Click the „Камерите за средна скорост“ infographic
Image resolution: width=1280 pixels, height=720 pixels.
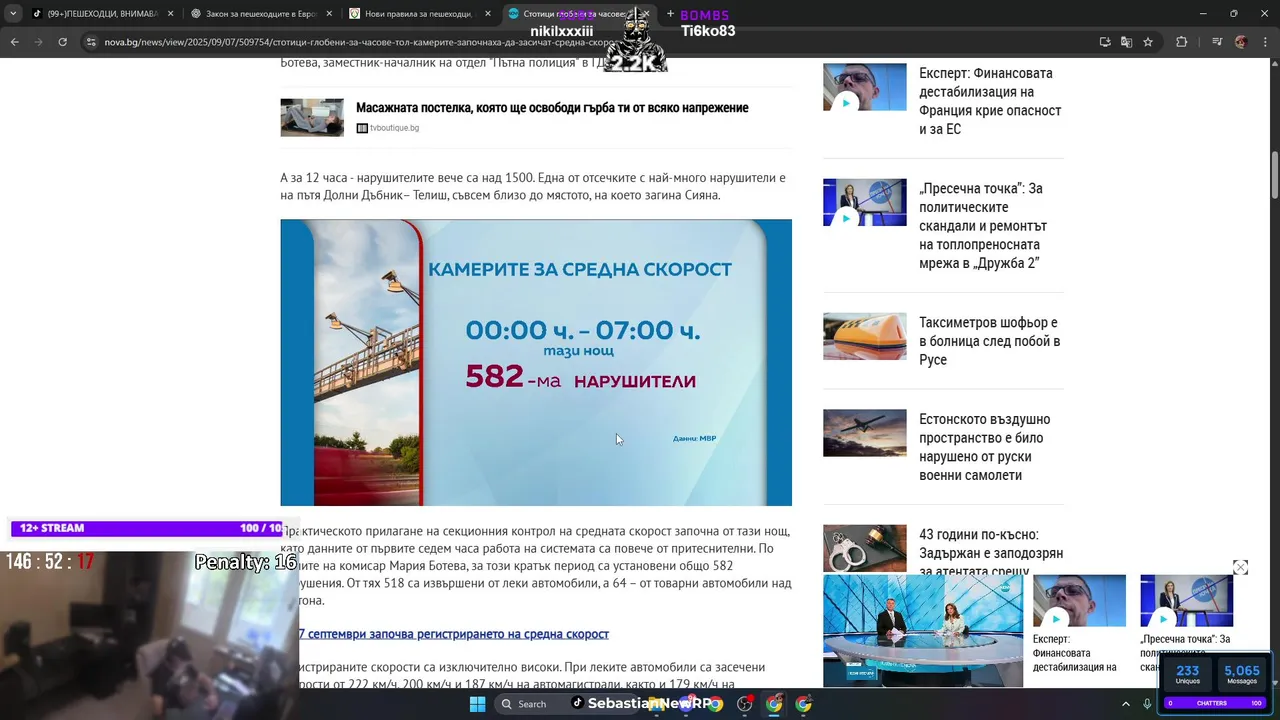click(536, 362)
